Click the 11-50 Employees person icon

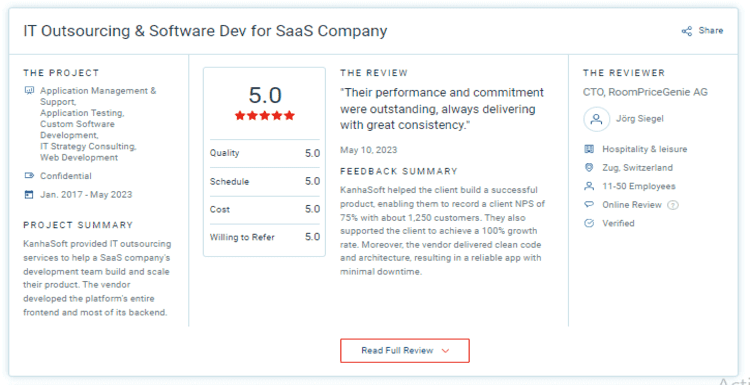tap(589, 186)
